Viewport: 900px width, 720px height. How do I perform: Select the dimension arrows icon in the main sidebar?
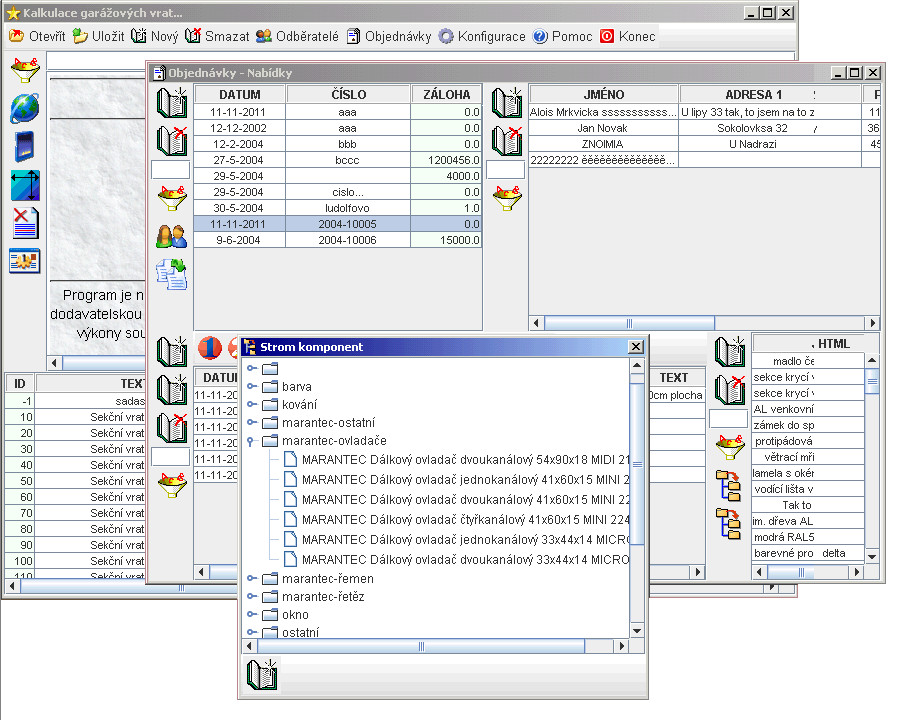pyautogui.click(x=25, y=185)
